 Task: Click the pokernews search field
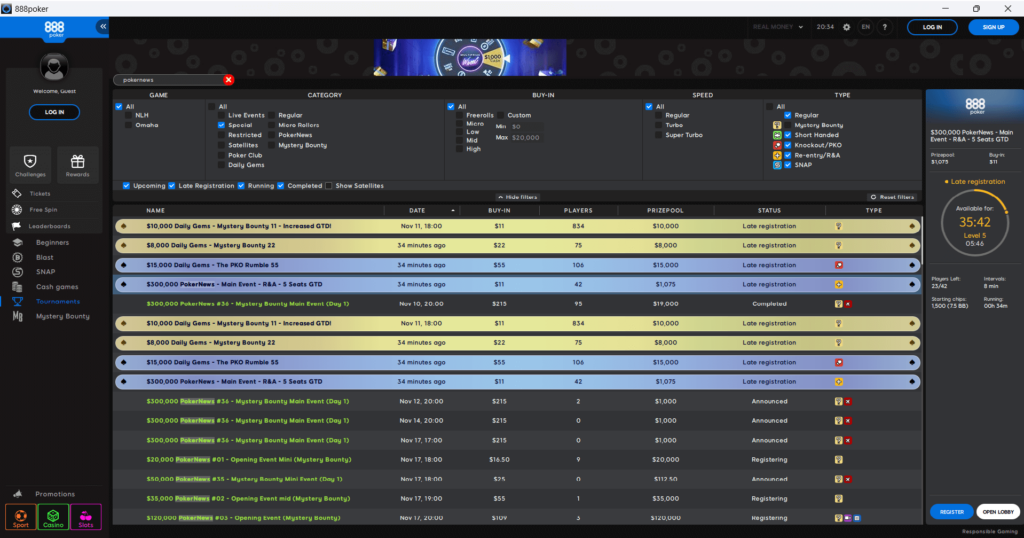[169, 80]
